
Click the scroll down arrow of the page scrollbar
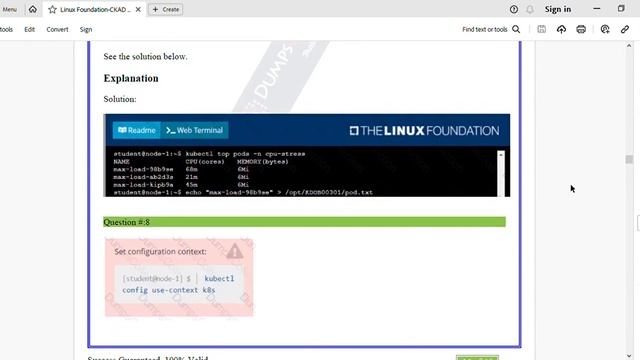[629, 356]
